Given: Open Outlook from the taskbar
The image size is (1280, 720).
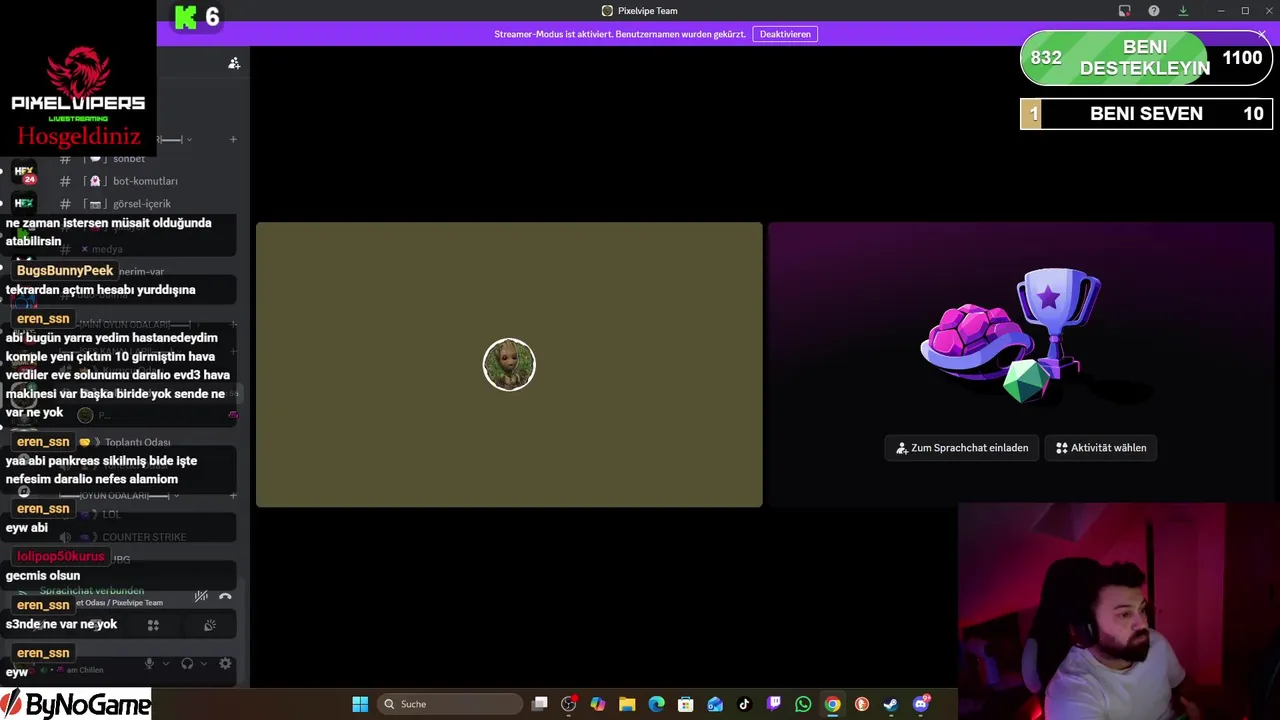Looking at the screenshot, I should [x=715, y=704].
